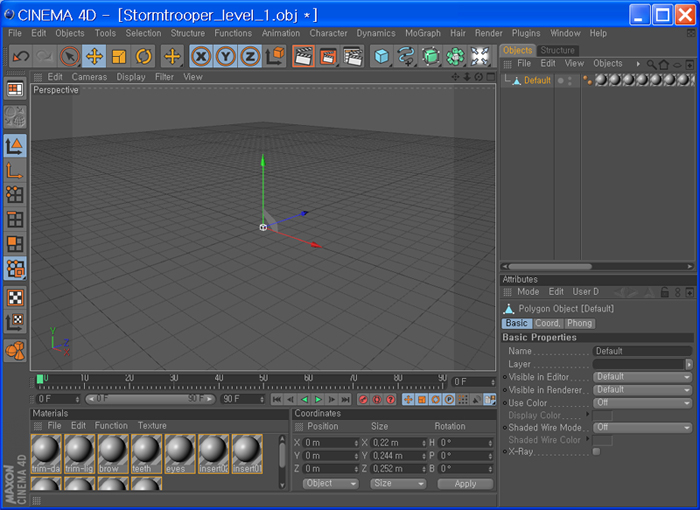Toggle the X-Ray checkbox
This screenshot has height=510, width=700.
click(596, 451)
